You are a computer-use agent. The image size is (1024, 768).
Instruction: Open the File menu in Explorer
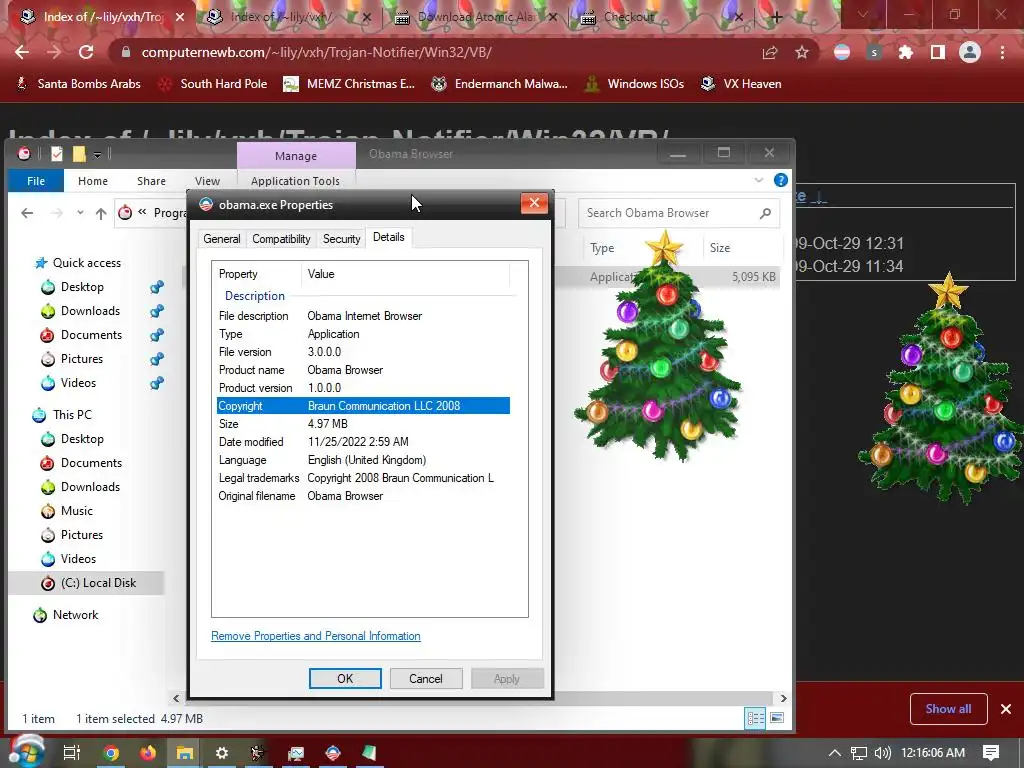[x=36, y=181]
